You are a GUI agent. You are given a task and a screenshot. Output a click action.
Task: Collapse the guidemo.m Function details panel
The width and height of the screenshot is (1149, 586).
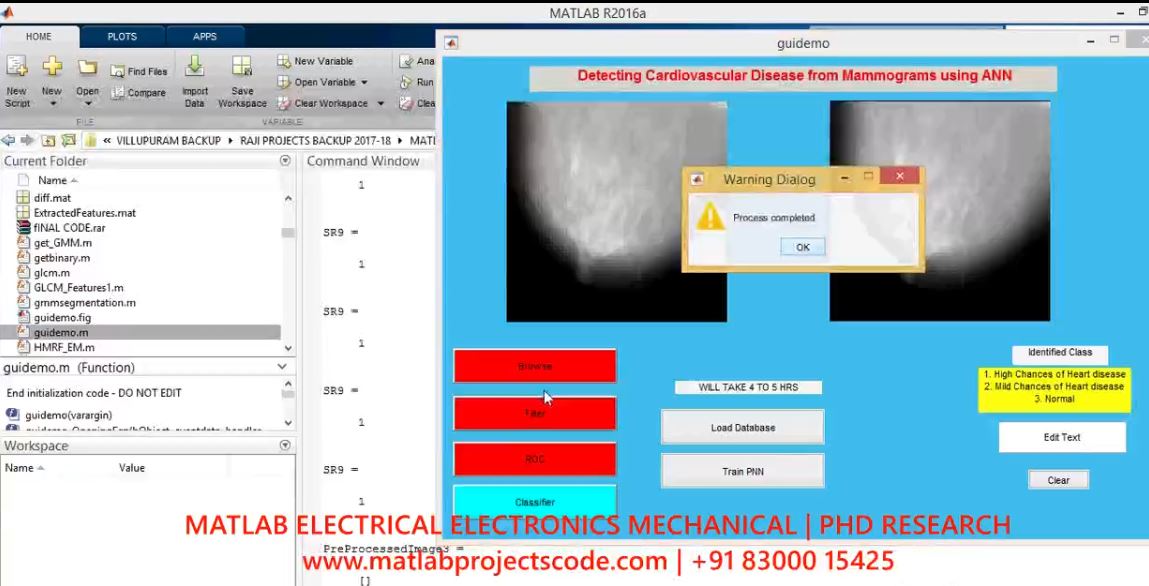(283, 366)
